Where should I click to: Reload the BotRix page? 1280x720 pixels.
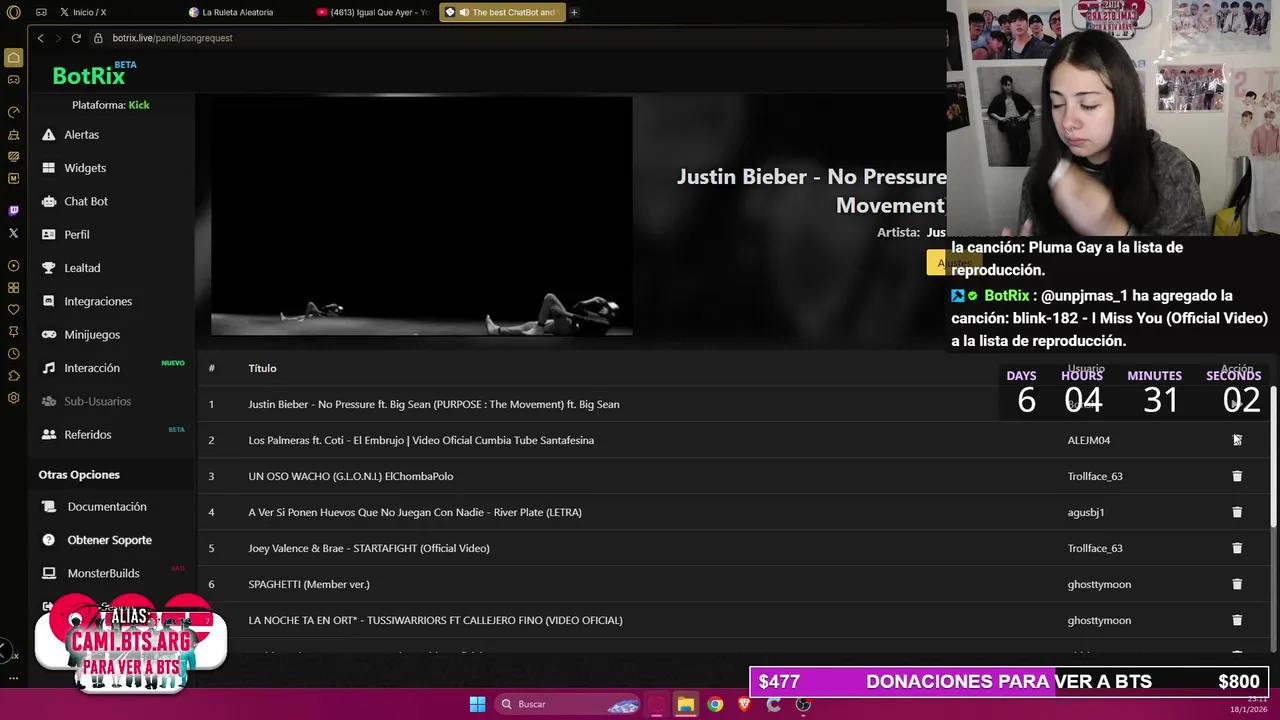pyautogui.click(x=76, y=38)
